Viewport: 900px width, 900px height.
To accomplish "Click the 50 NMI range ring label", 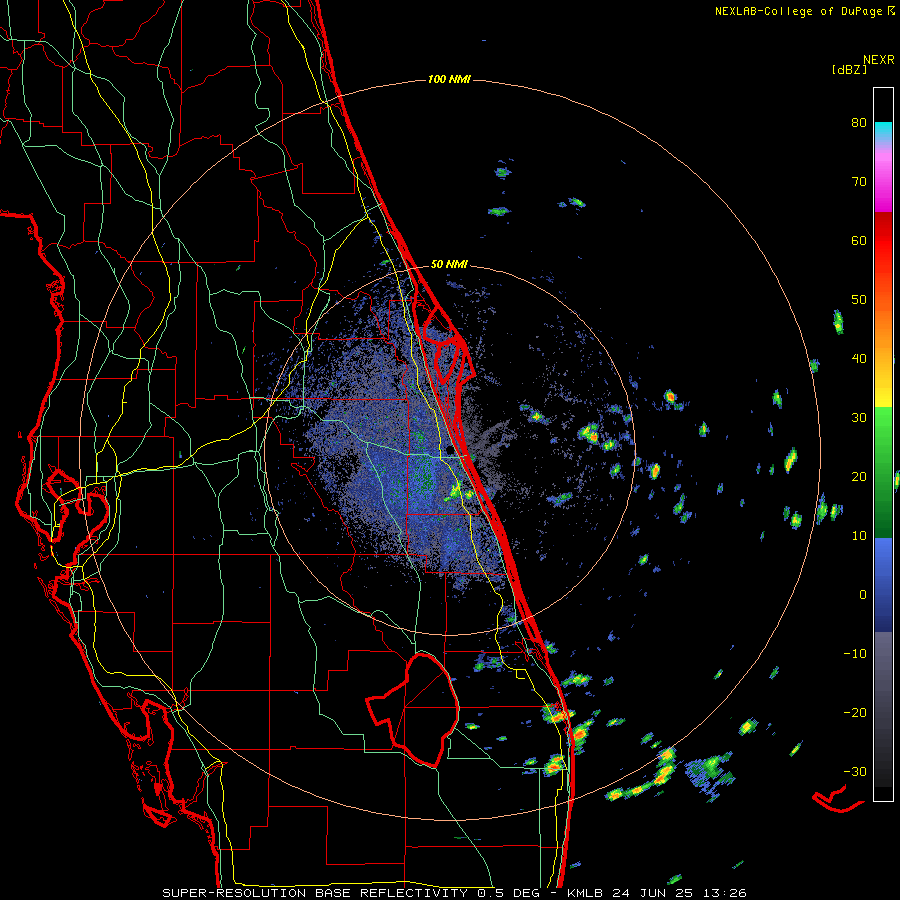I will 449,264.
